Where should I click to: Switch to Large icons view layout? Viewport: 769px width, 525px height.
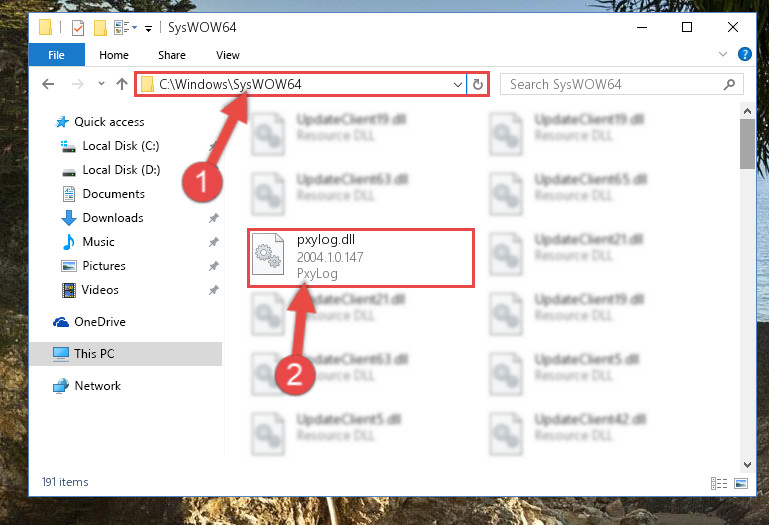pos(741,483)
